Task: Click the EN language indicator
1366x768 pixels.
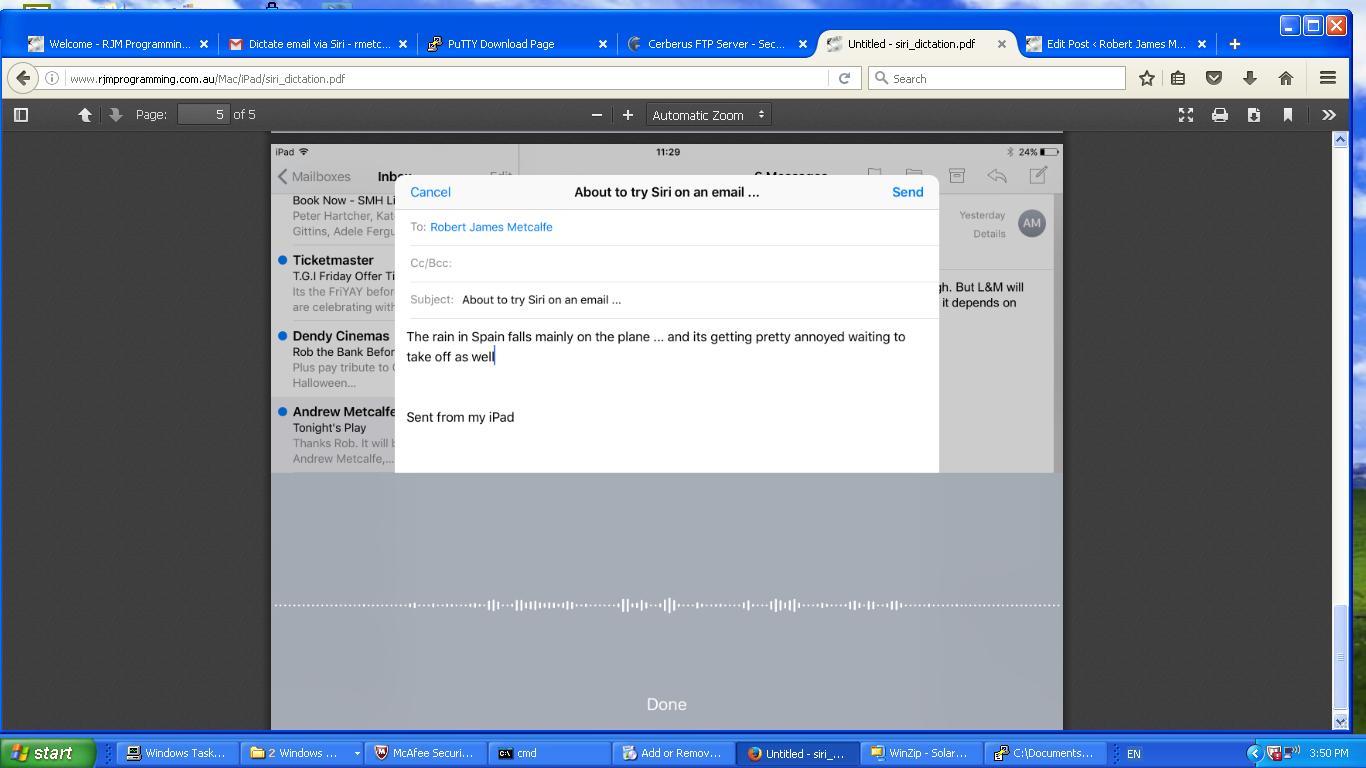Action: [1134, 754]
